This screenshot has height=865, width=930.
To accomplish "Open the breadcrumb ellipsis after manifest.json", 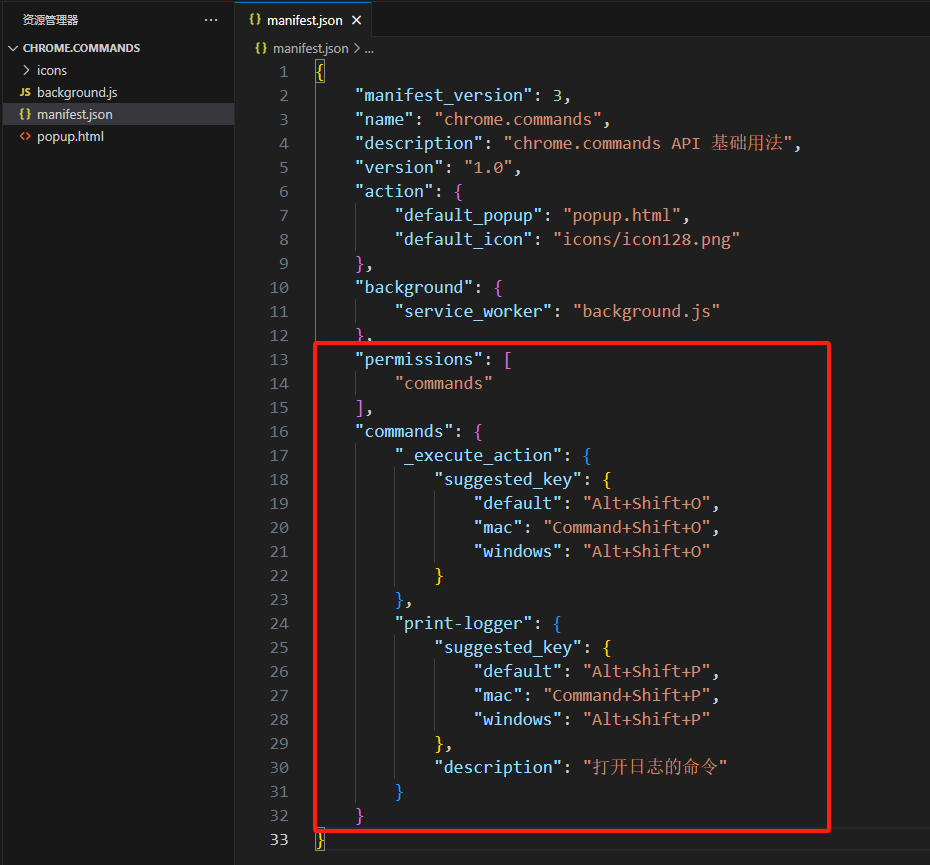I will point(368,48).
